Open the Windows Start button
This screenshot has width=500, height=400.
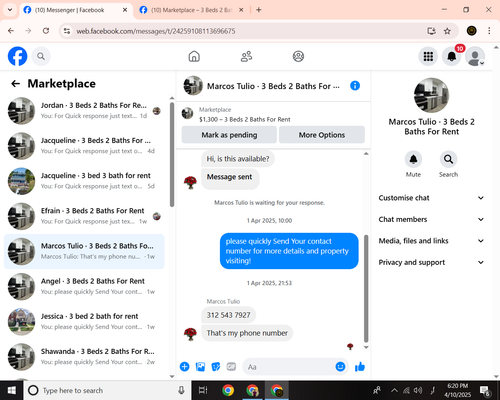coord(12,390)
